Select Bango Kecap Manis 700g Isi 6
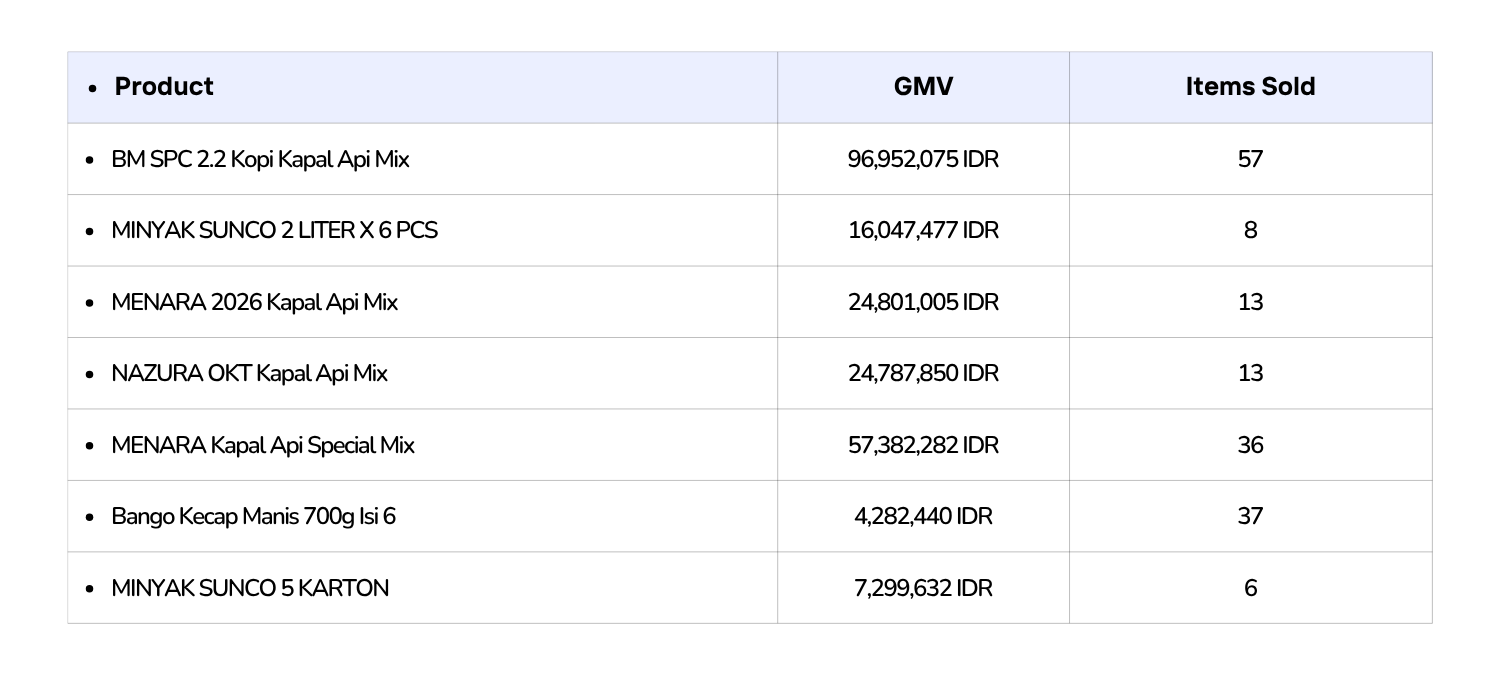Viewport: 1500px width, 675px height. pos(253,516)
